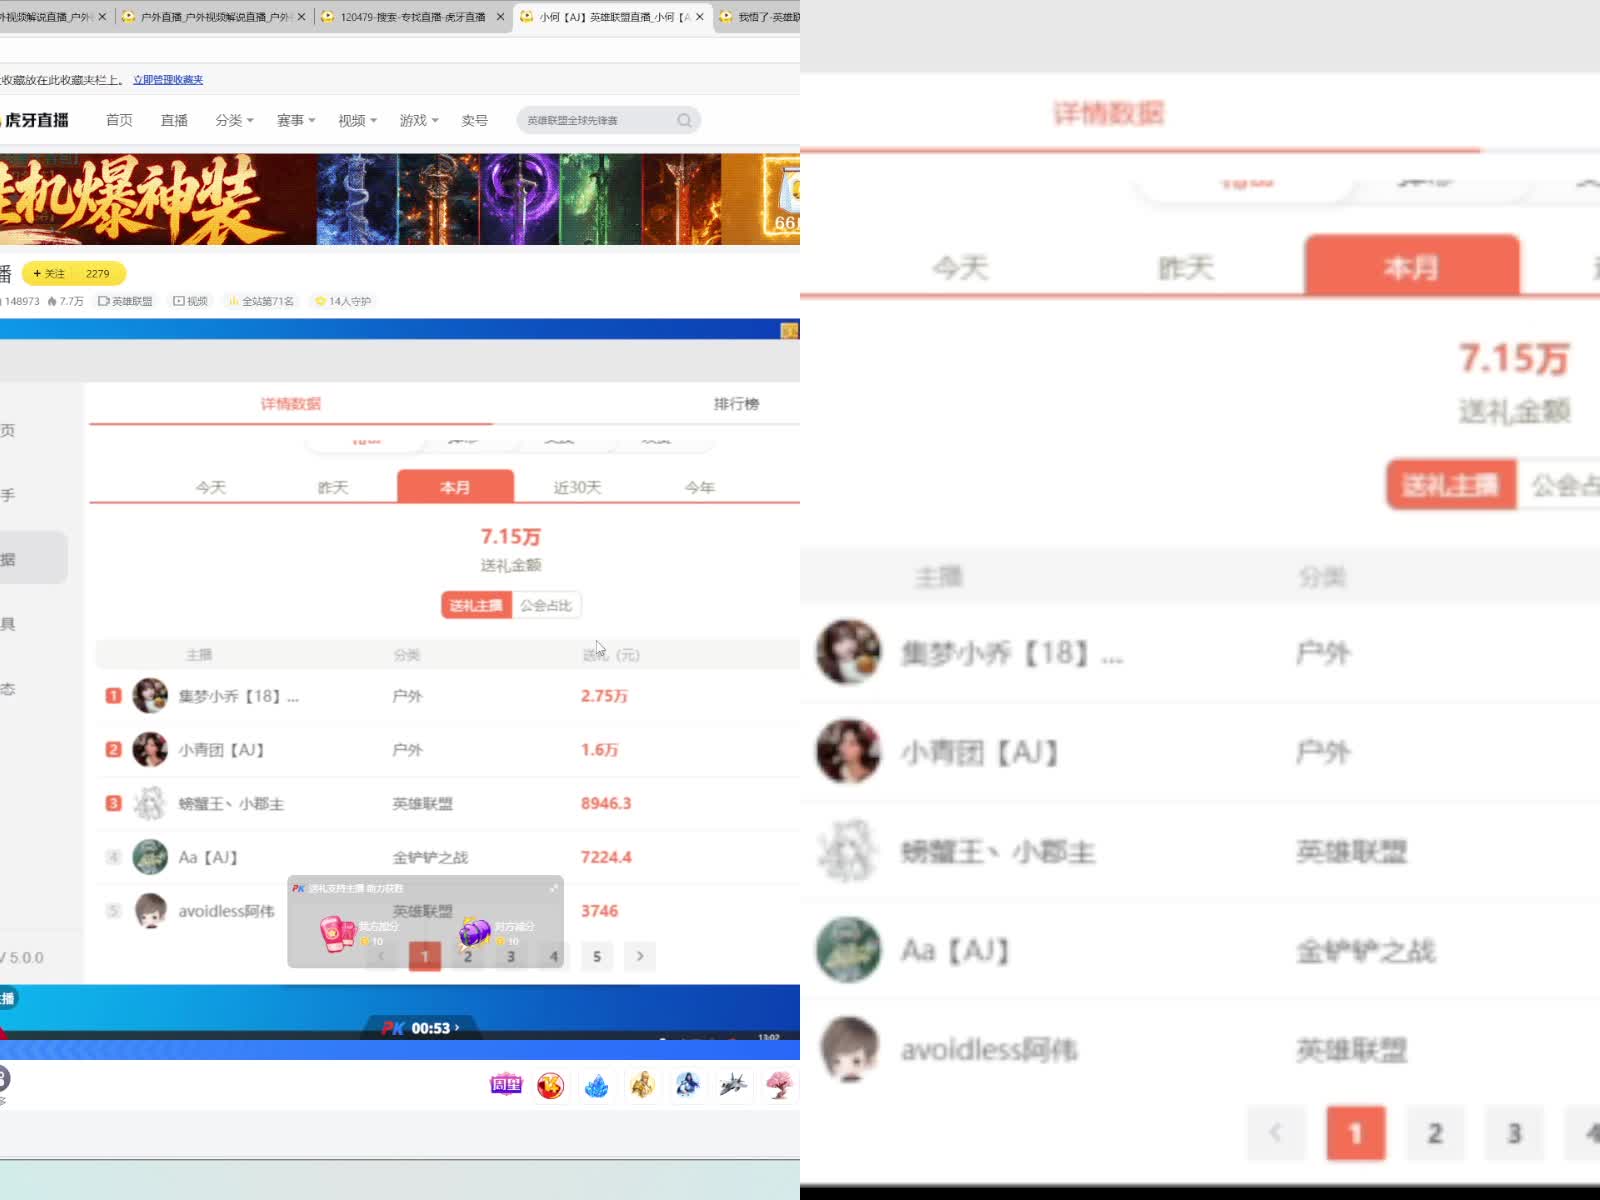
Task: Switch to the 近30天 tab
Action: pos(577,487)
